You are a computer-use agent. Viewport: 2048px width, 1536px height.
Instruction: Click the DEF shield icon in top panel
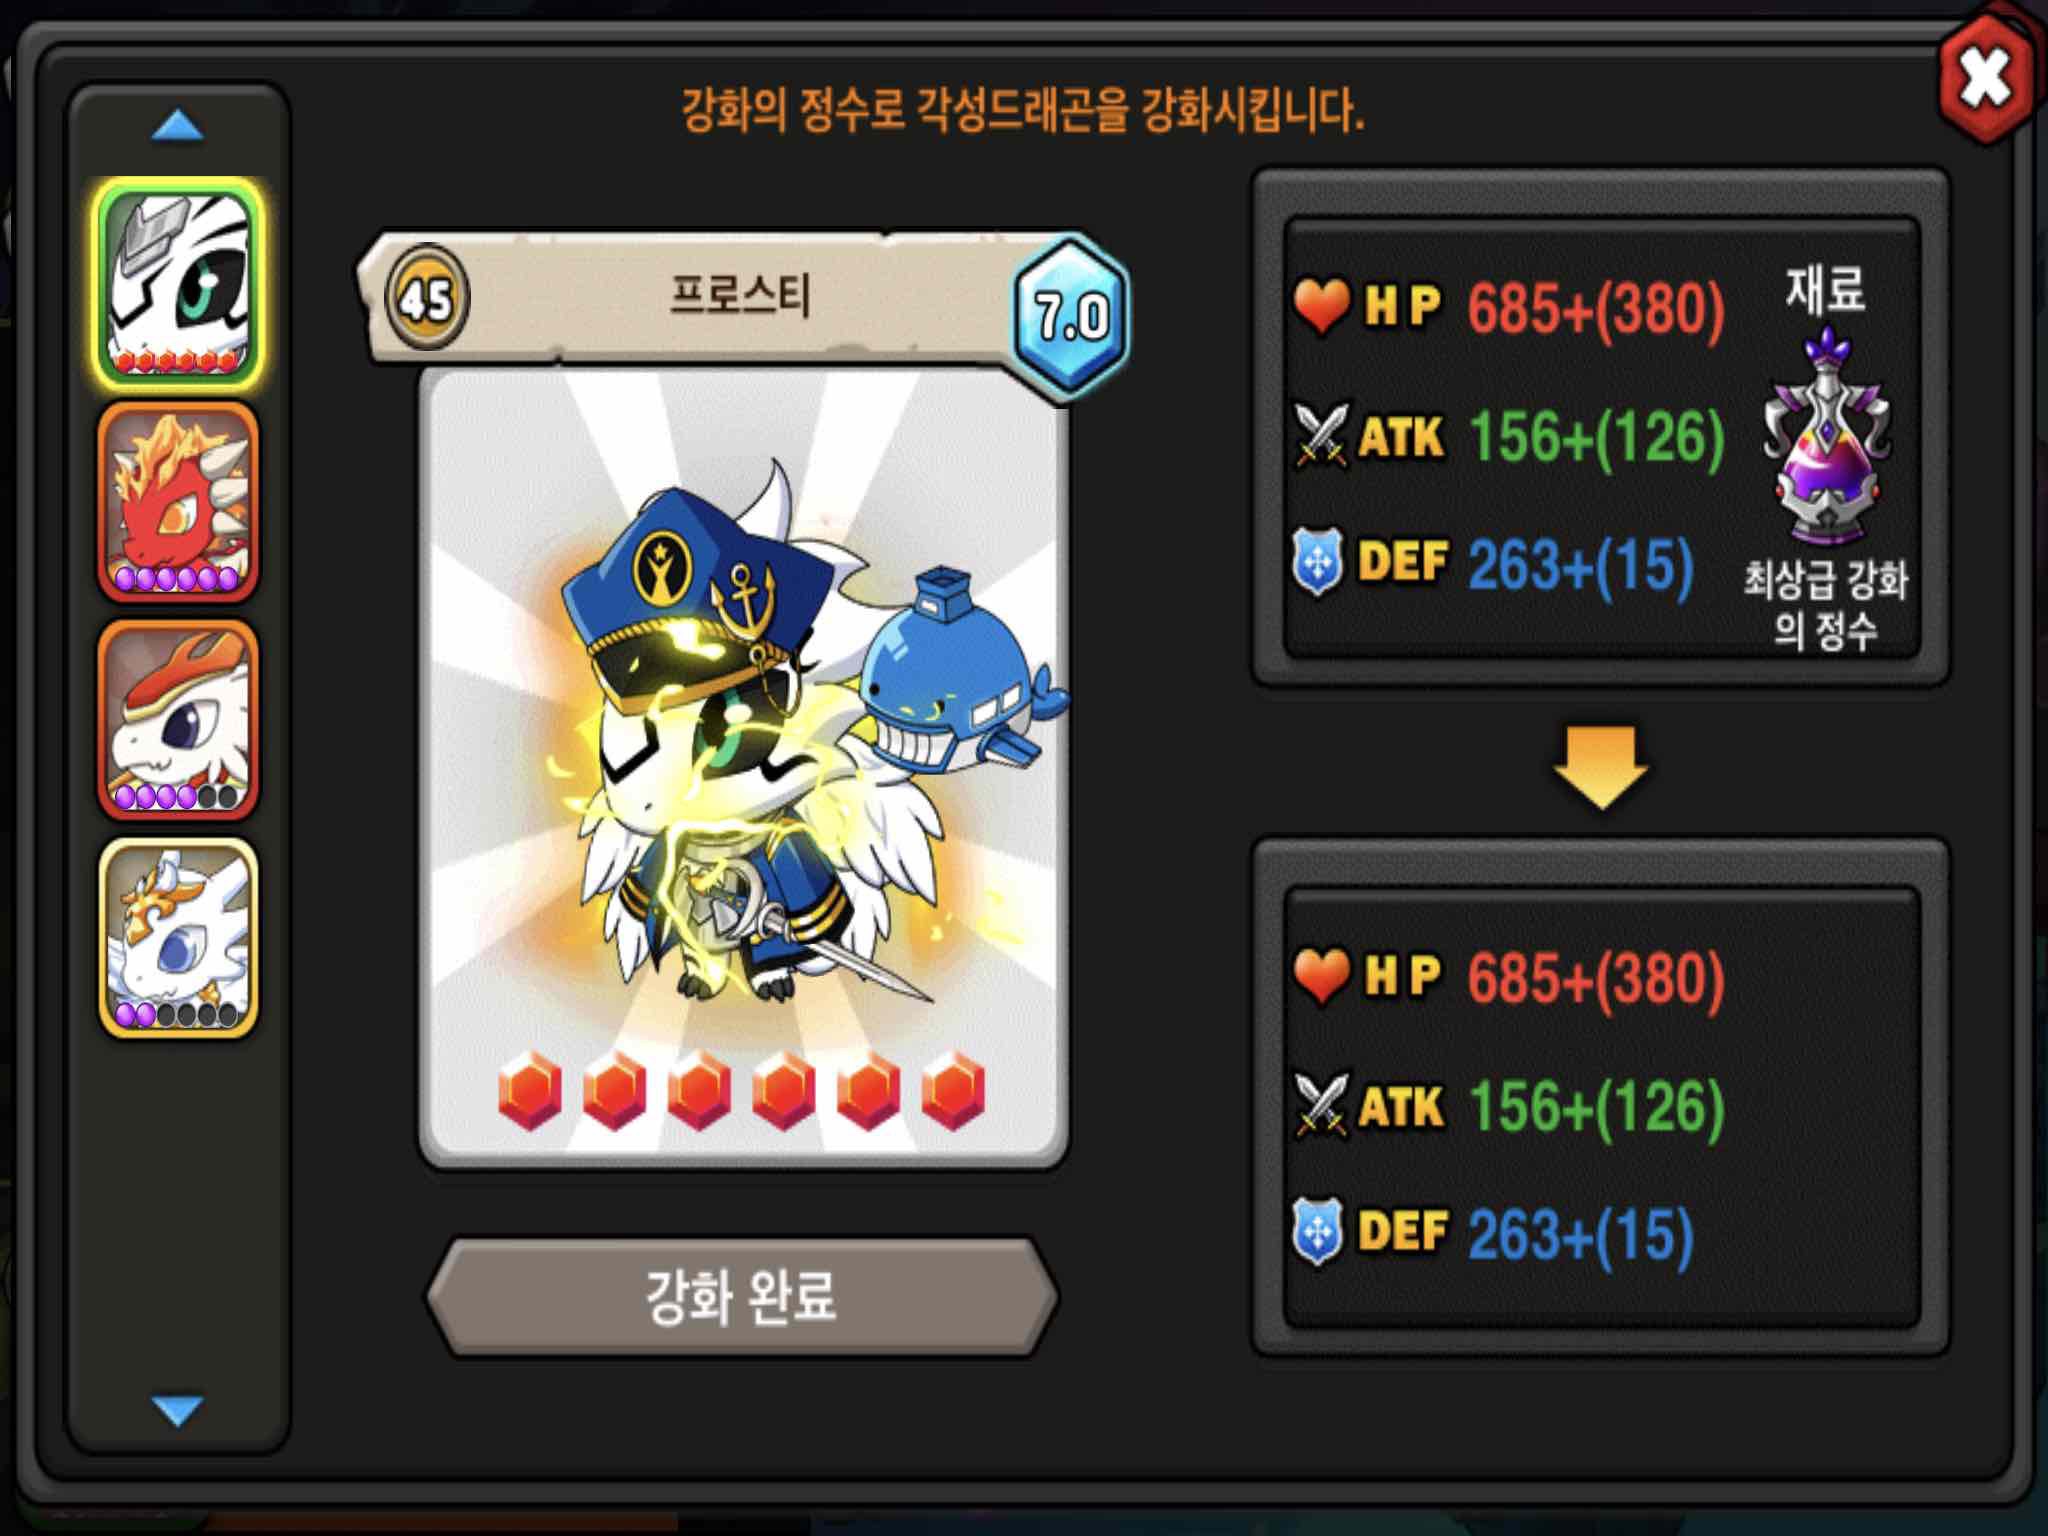tap(1318, 562)
